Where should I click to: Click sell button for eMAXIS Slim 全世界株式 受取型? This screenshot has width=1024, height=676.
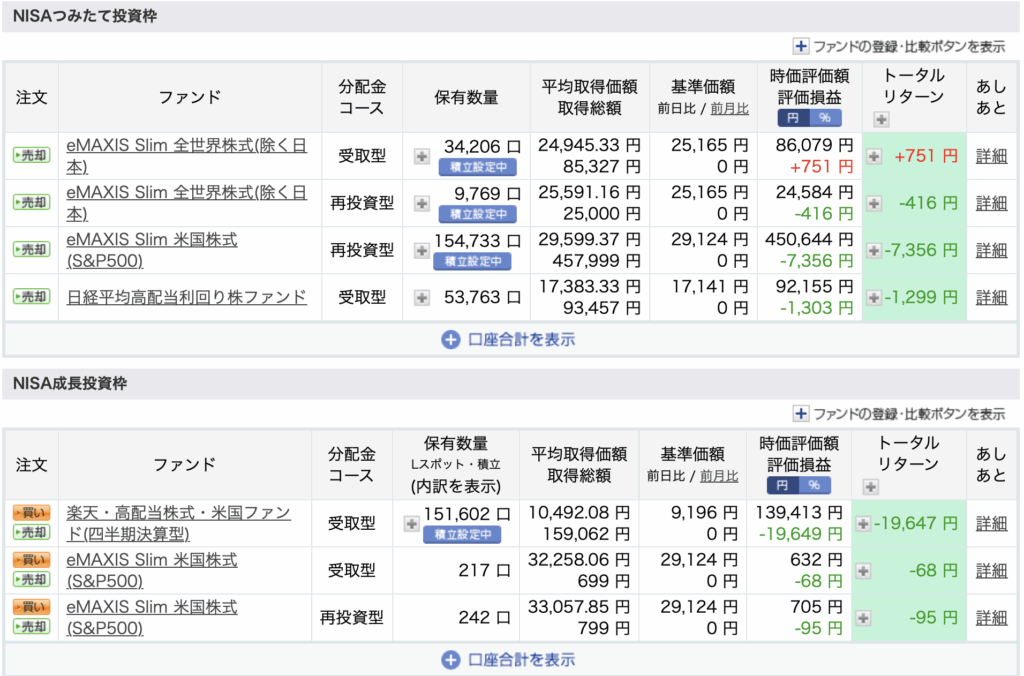(x=31, y=155)
